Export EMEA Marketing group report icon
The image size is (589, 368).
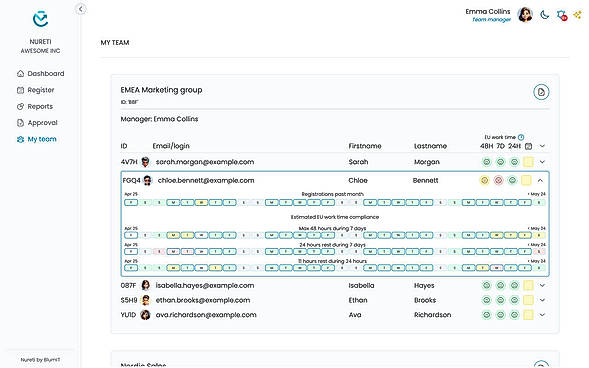(x=541, y=92)
